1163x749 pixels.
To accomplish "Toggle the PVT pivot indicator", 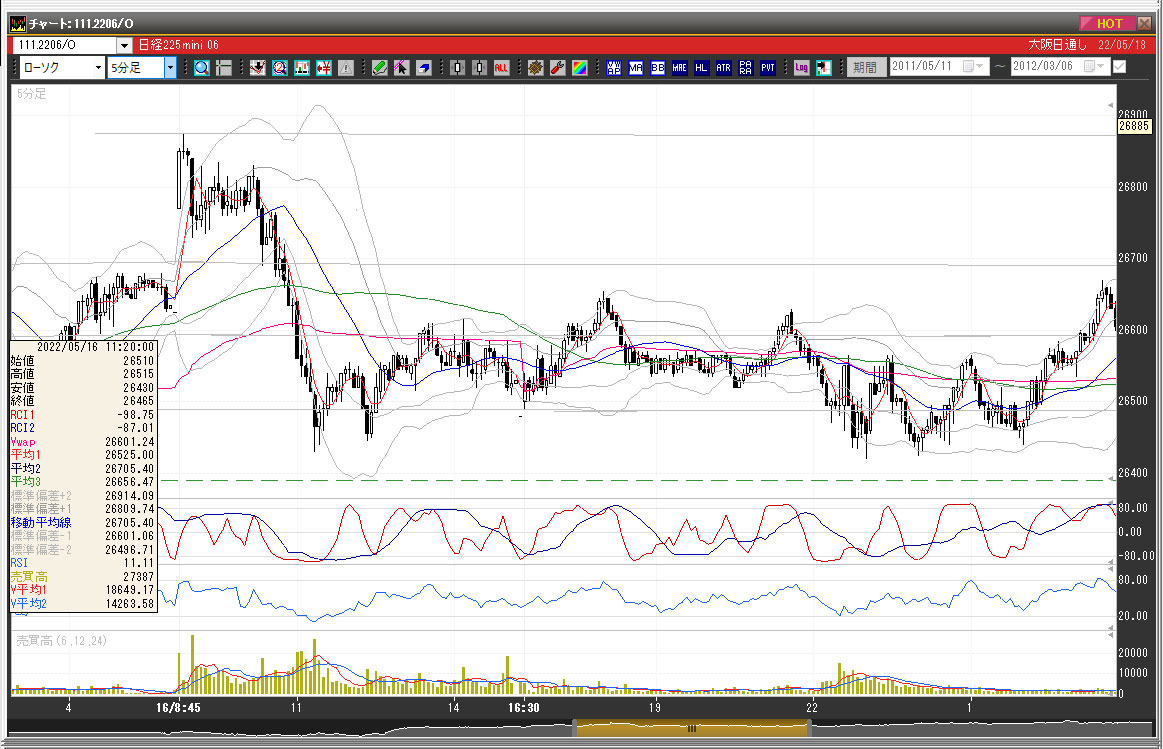I will [768, 67].
